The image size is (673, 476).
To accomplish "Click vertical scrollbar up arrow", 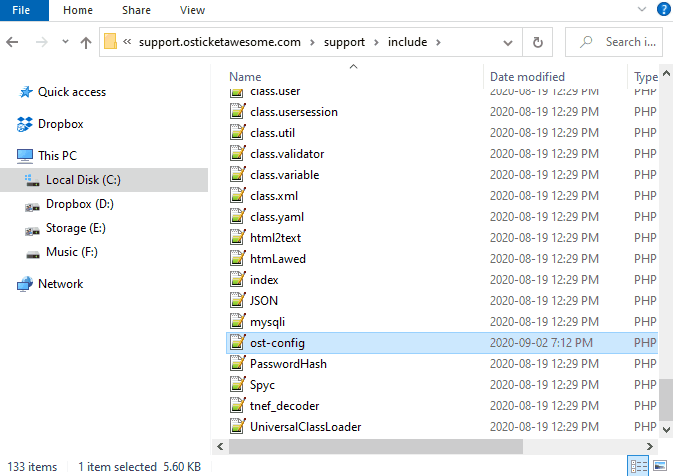I will (666, 73).
